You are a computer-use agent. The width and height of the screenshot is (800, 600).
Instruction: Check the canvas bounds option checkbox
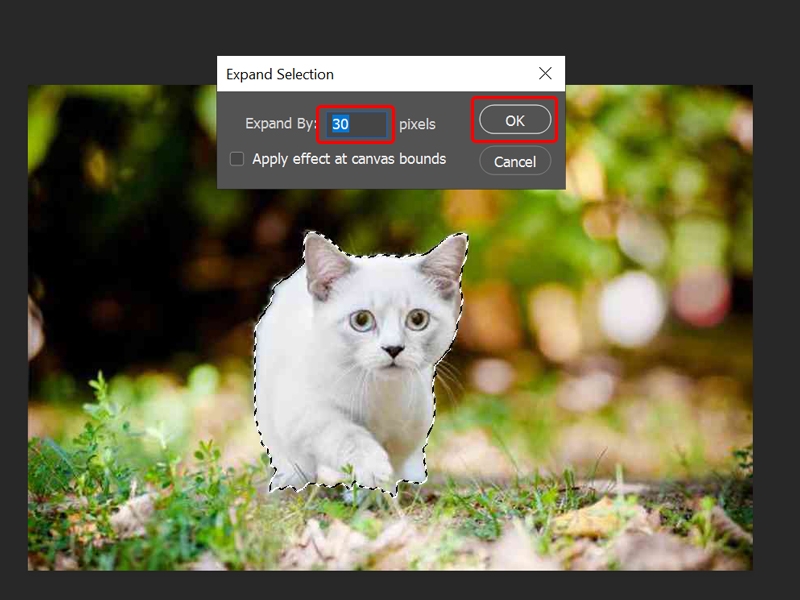(x=239, y=158)
